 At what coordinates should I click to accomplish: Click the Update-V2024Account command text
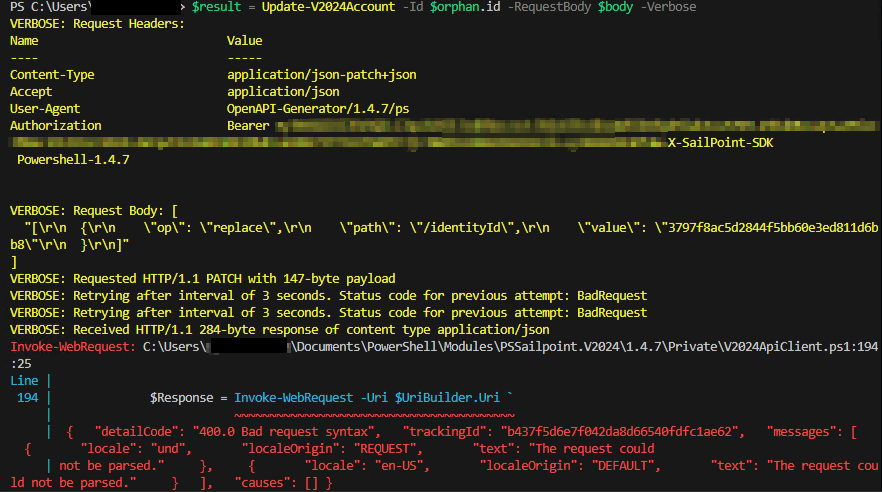(x=328, y=7)
